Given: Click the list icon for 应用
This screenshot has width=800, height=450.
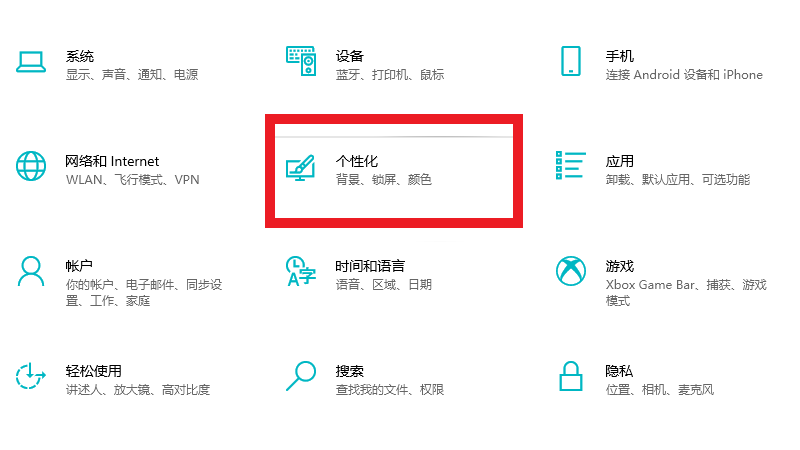Looking at the screenshot, I should [x=571, y=167].
